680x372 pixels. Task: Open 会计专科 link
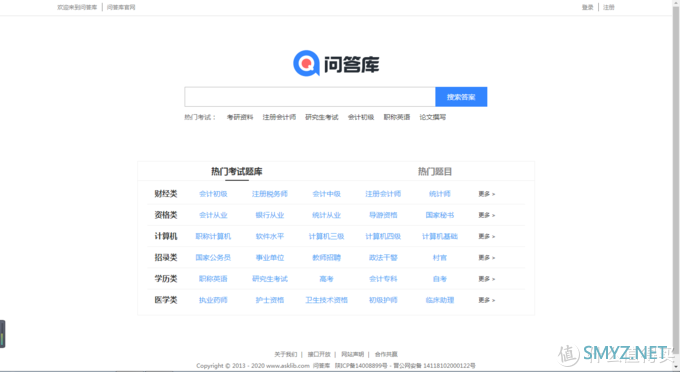383,279
